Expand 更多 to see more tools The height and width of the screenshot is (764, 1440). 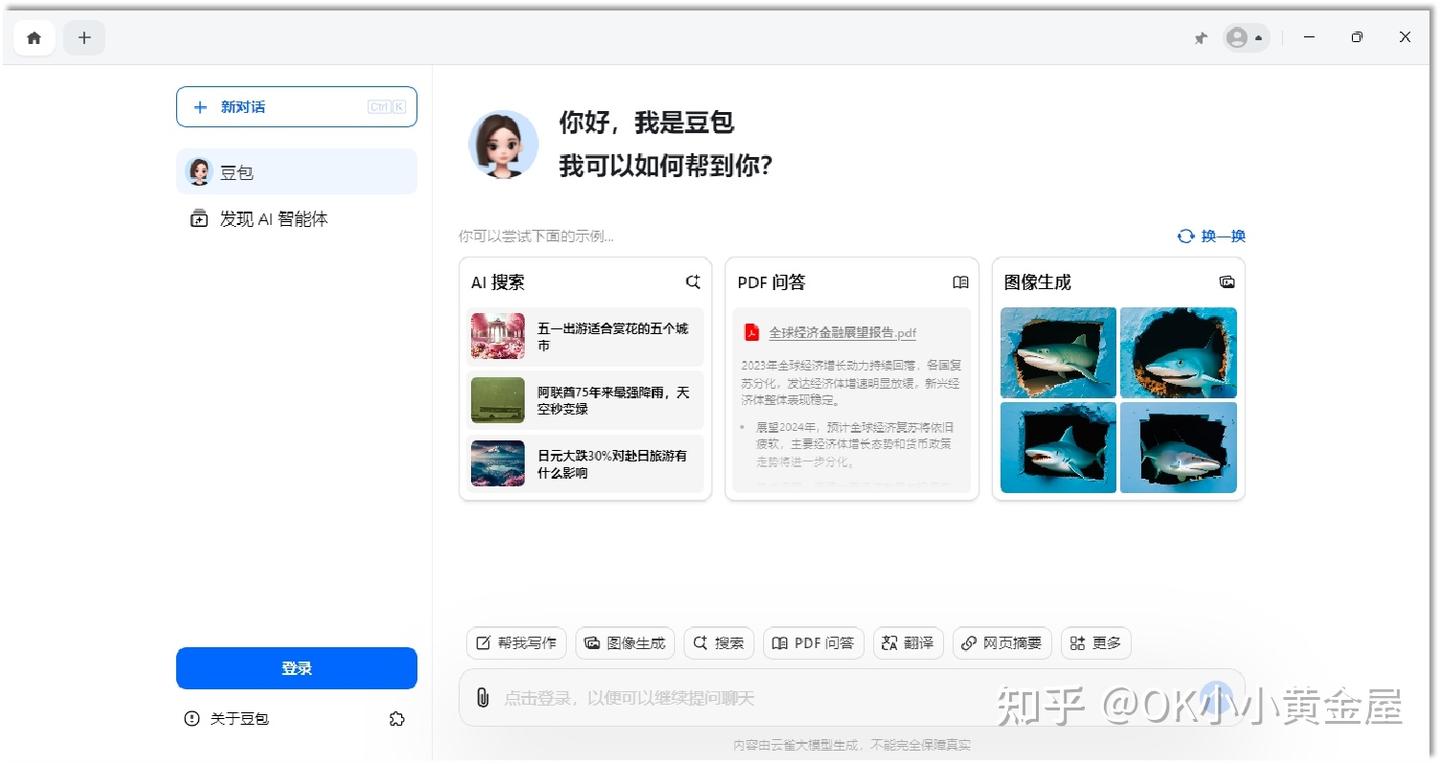pyautogui.click(x=1095, y=643)
